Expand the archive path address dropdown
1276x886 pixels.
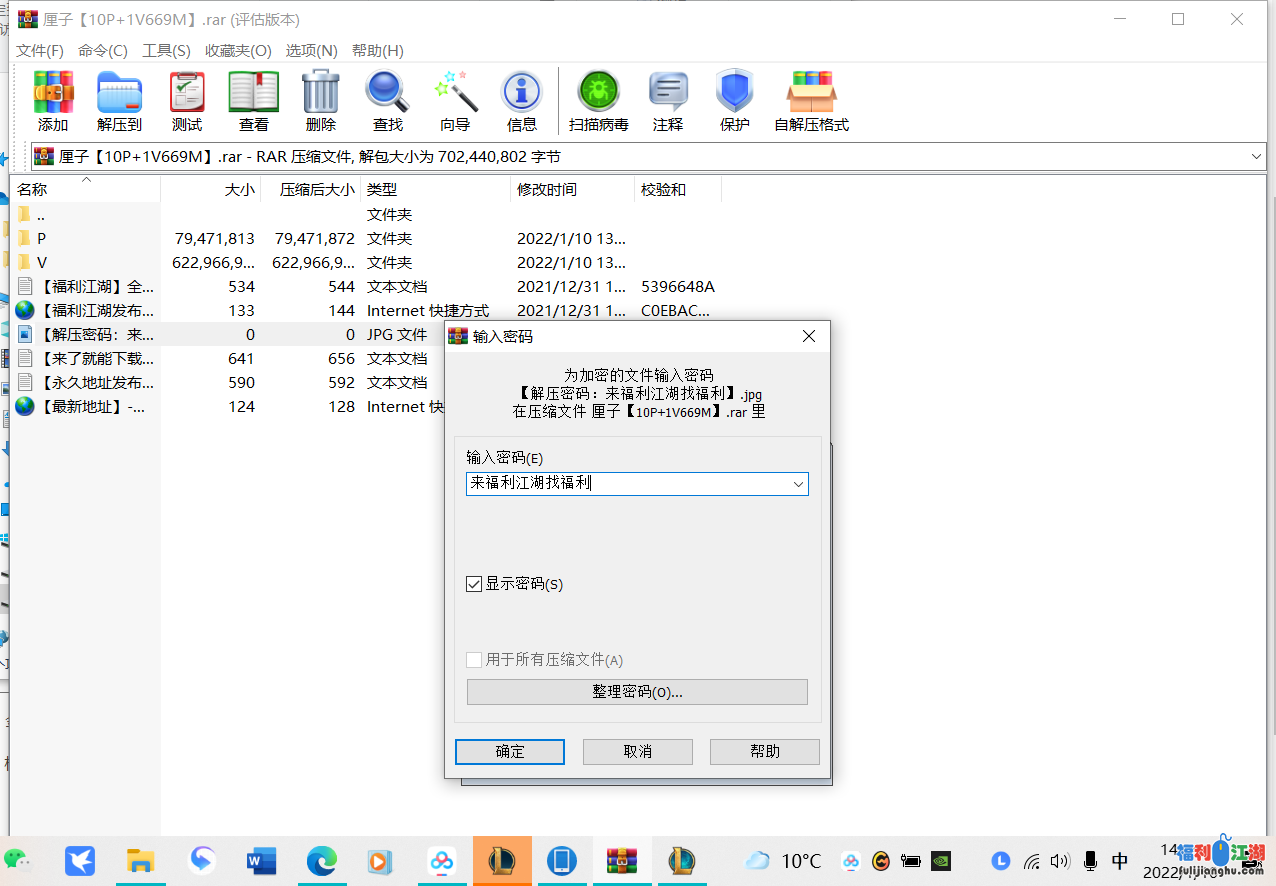tap(1256, 157)
